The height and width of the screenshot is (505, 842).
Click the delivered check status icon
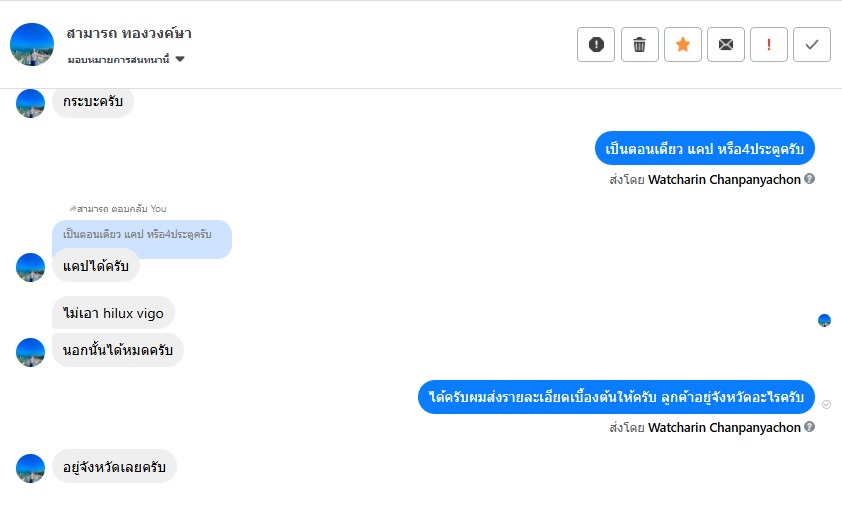(x=826, y=403)
